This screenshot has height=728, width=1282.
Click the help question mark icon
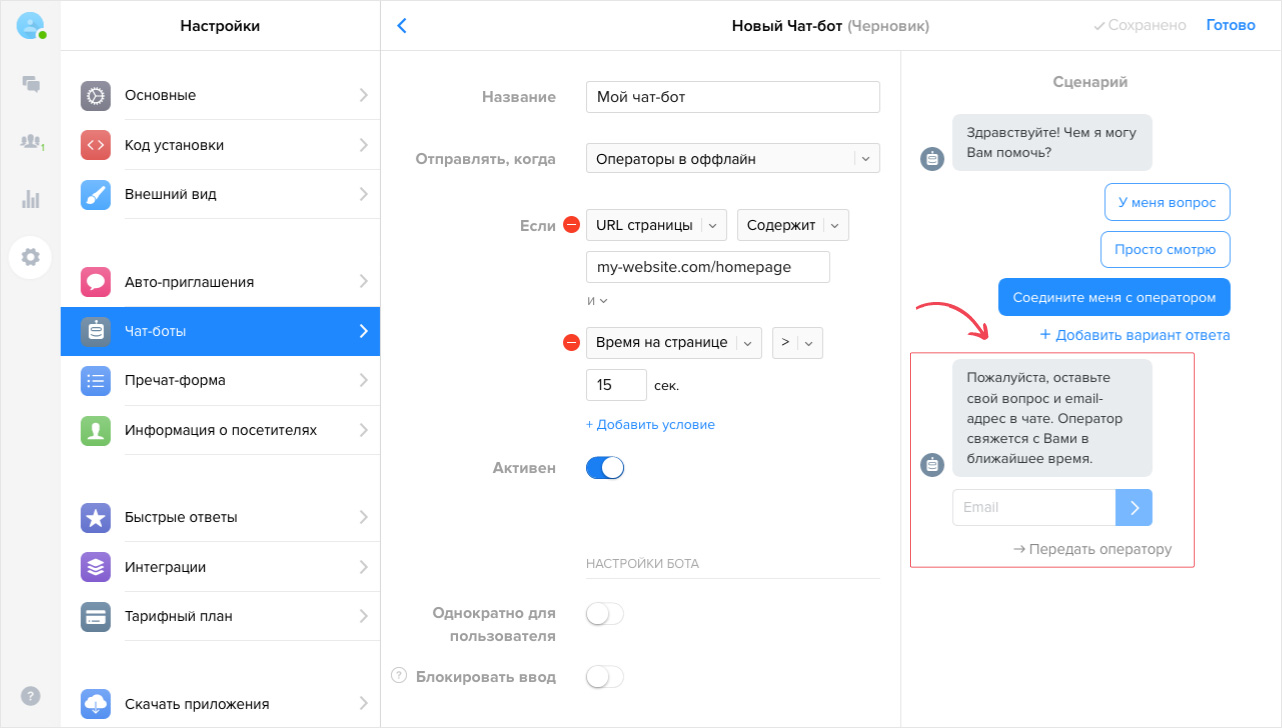31,695
